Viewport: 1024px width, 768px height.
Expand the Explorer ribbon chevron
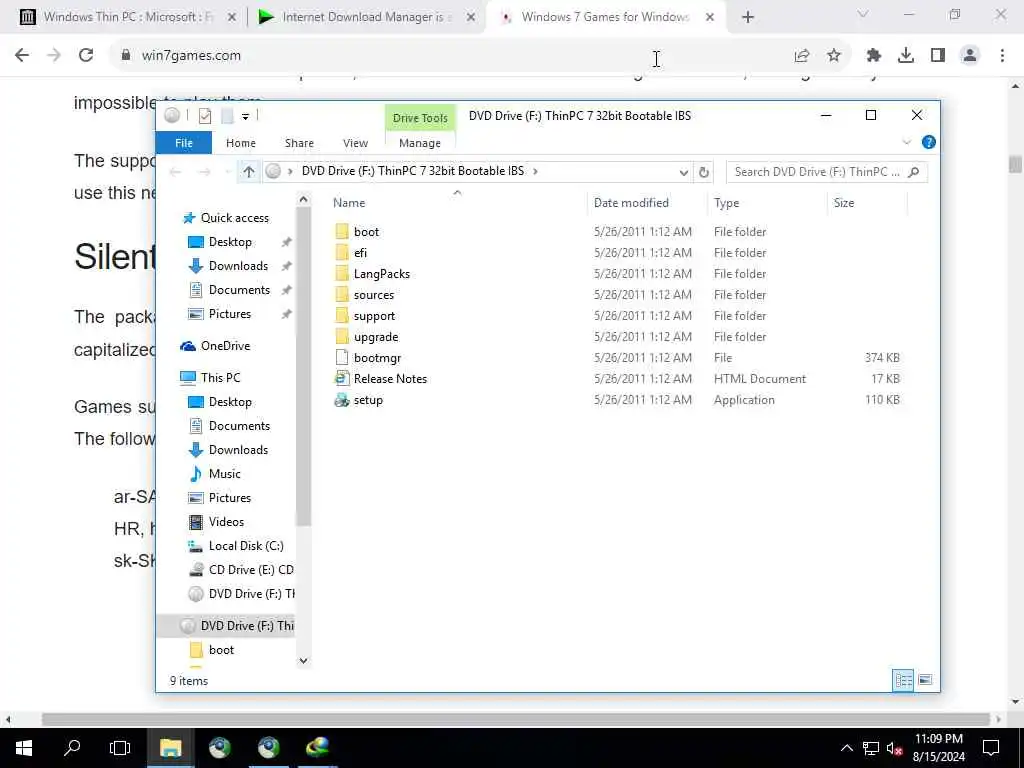point(906,142)
